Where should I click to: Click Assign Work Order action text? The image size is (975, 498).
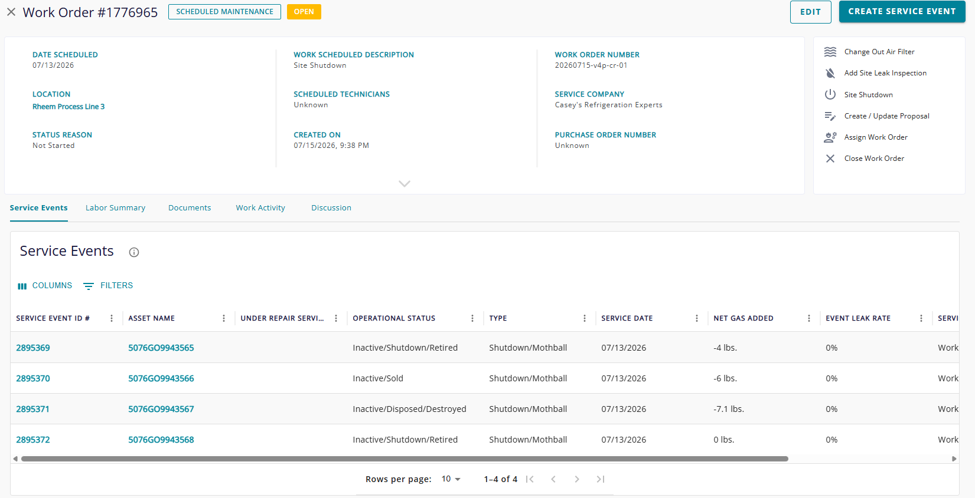point(876,137)
